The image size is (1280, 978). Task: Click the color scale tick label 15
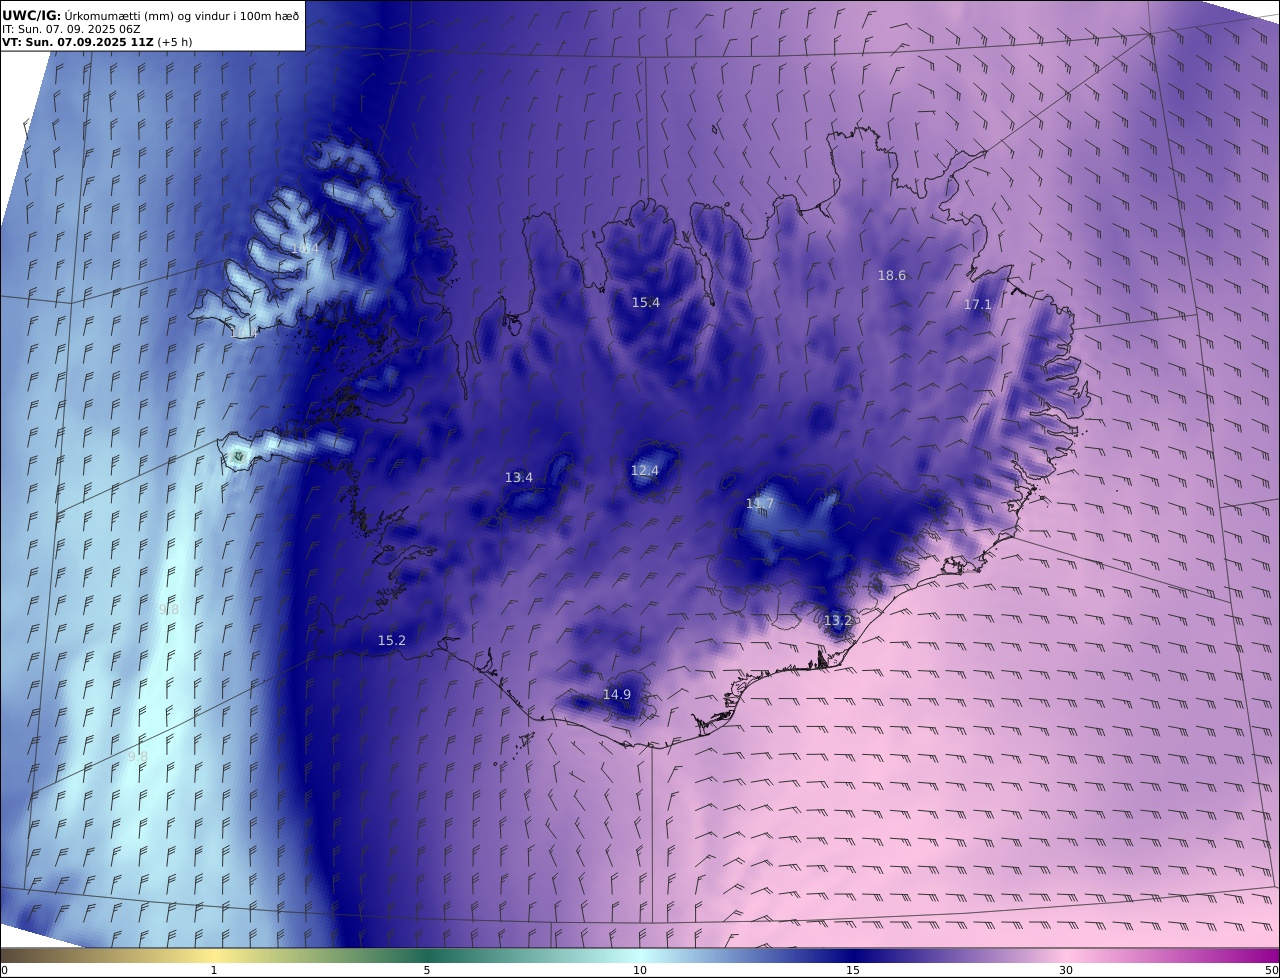(x=853, y=970)
